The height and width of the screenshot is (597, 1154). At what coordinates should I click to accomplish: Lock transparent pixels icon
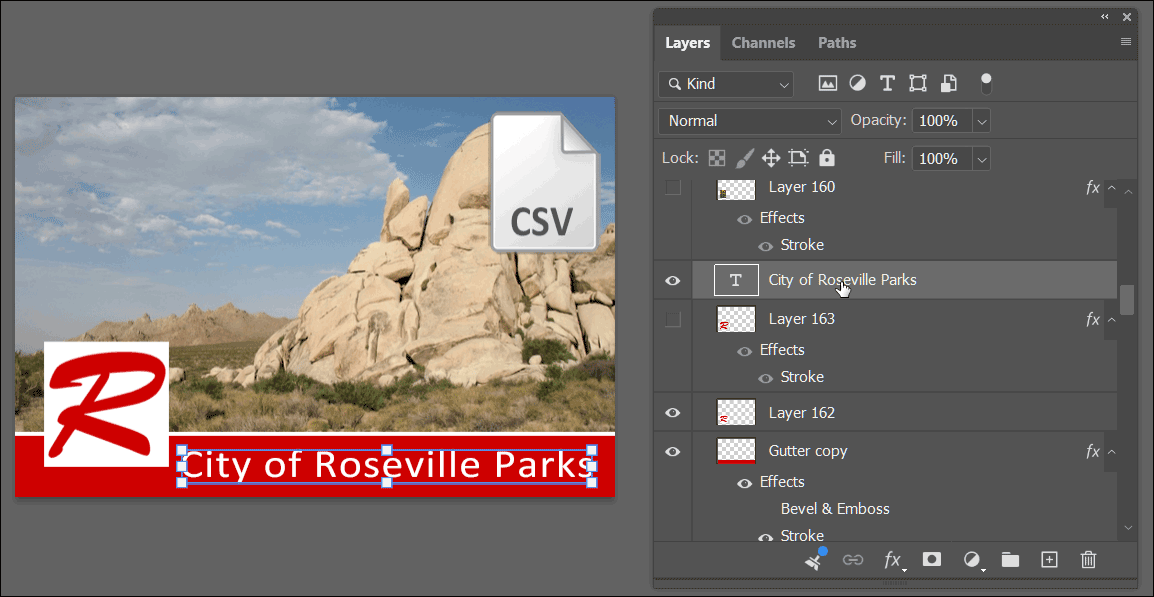[x=716, y=158]
